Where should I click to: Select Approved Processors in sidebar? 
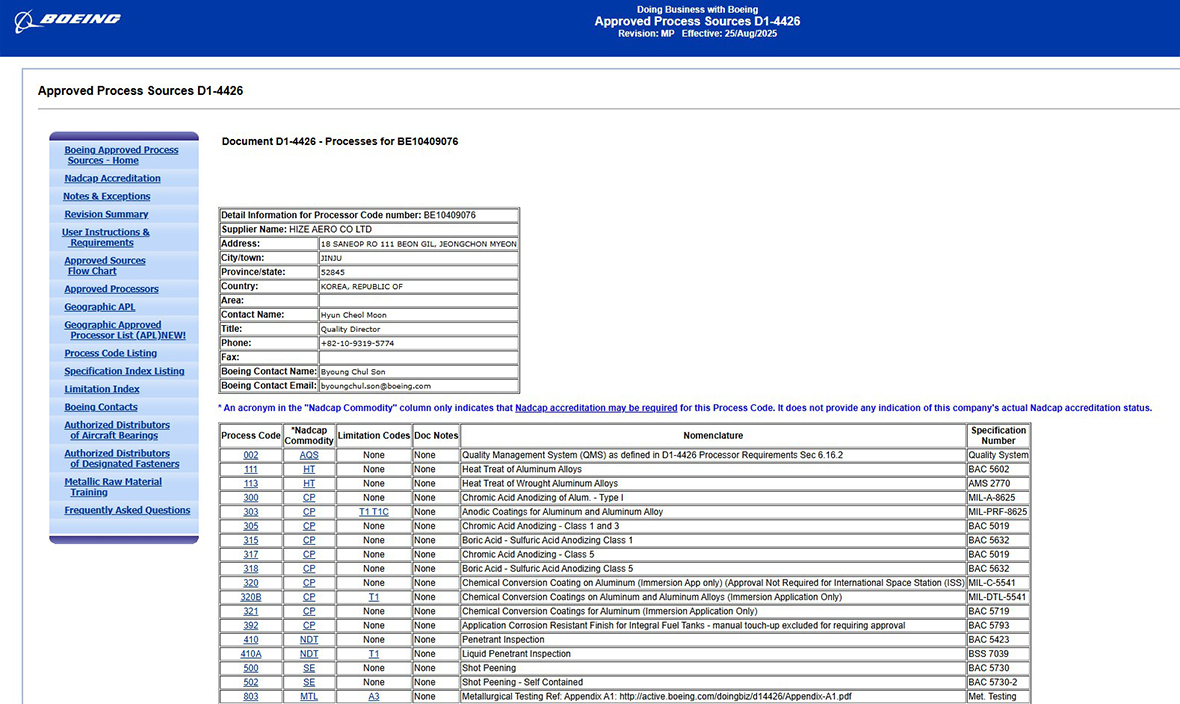click(x=111, y=289)
